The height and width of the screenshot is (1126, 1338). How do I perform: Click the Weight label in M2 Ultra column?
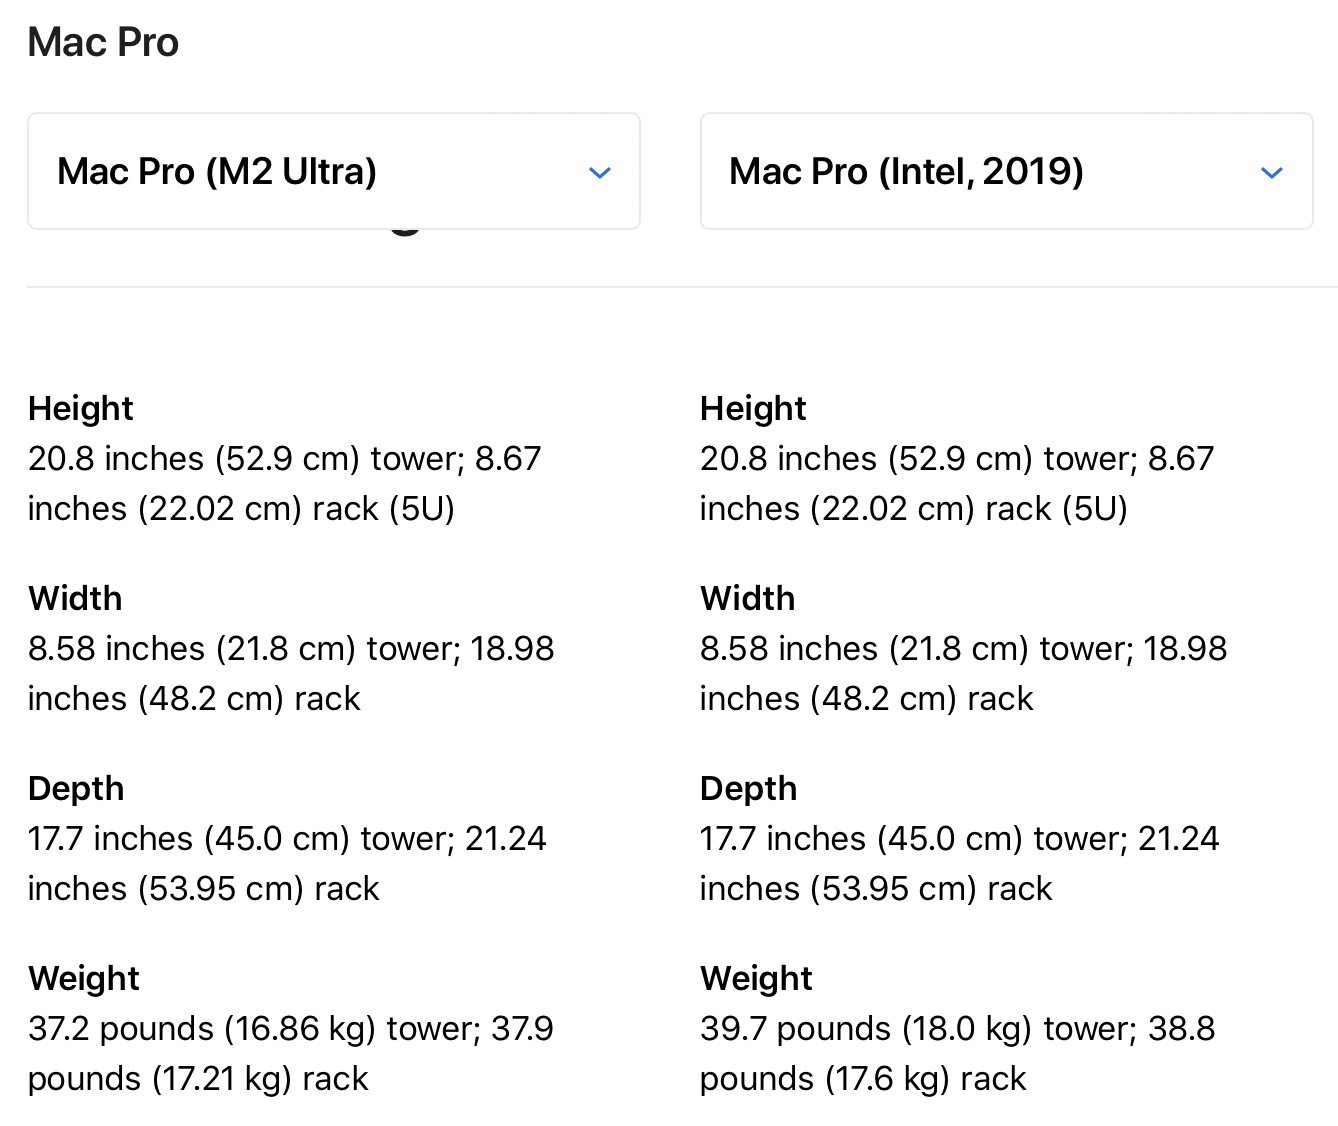tap(84, 978)
